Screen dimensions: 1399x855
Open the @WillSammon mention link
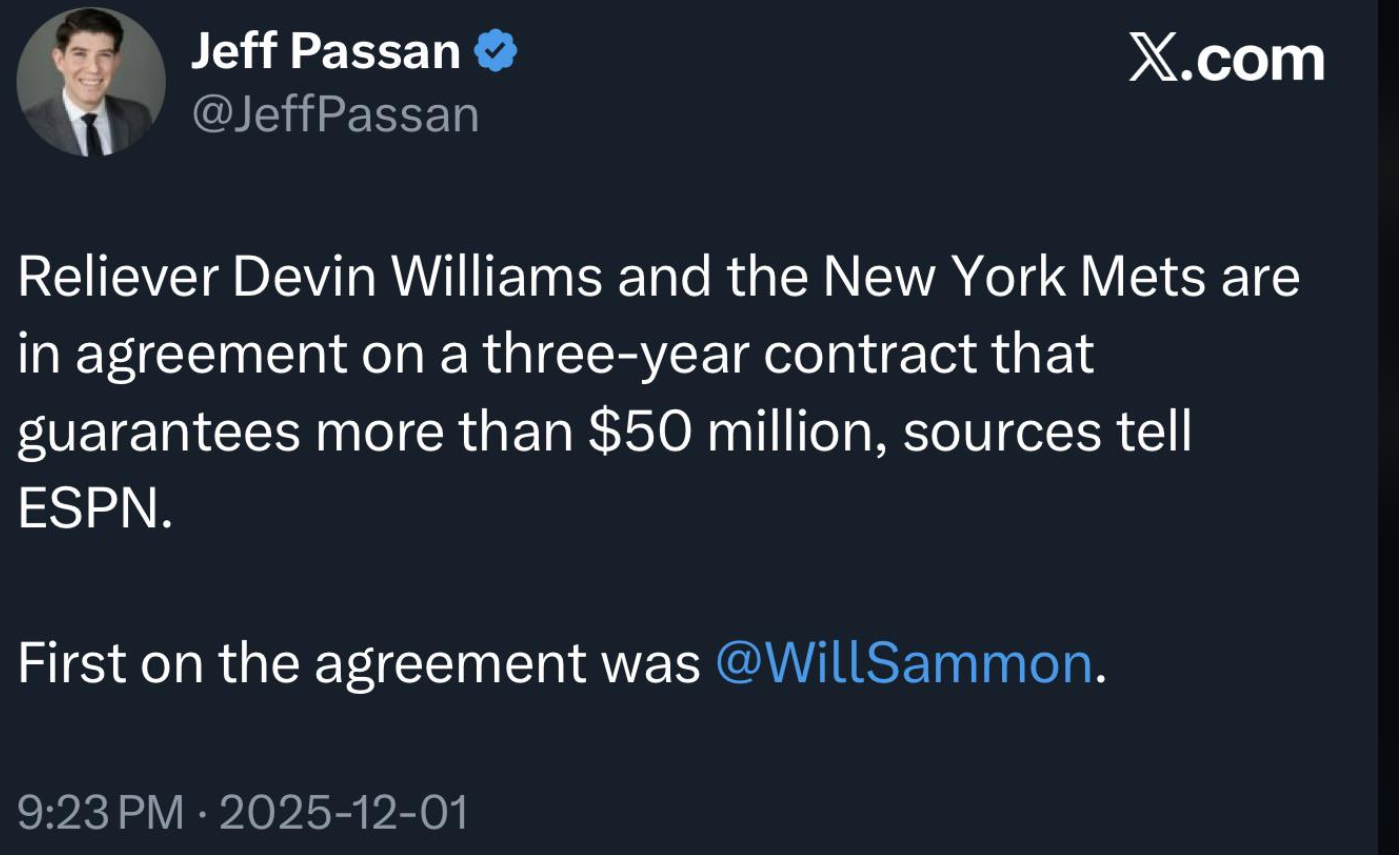(x=904, y=663)
